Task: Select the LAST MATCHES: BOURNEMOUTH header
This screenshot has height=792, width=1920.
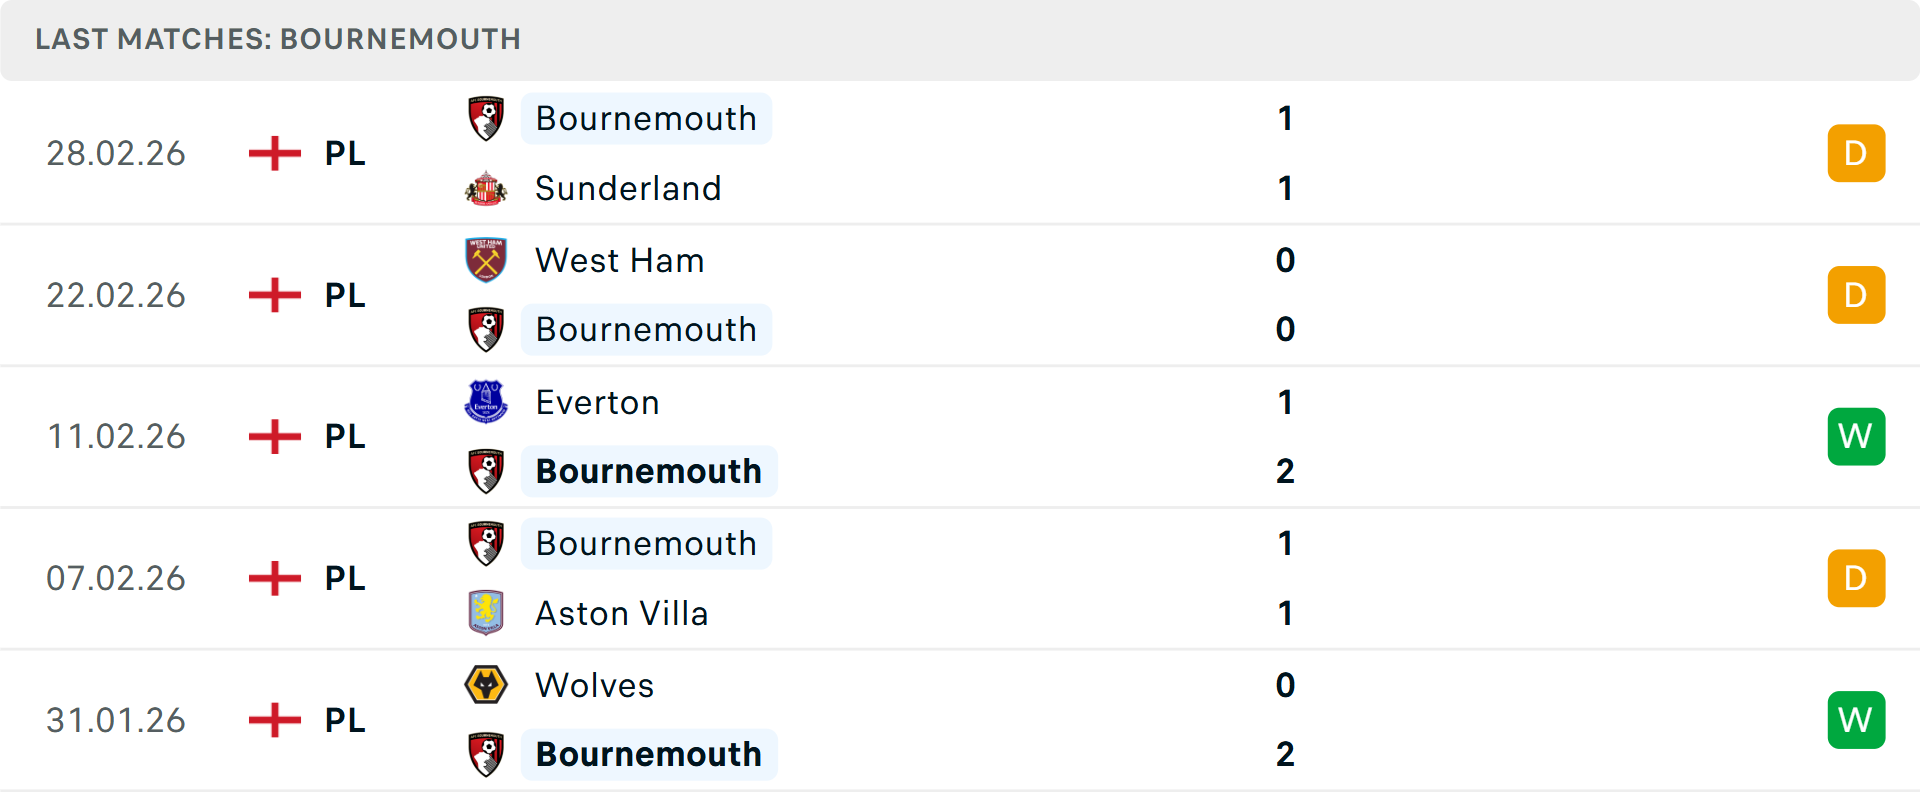Action: (277, 39)
